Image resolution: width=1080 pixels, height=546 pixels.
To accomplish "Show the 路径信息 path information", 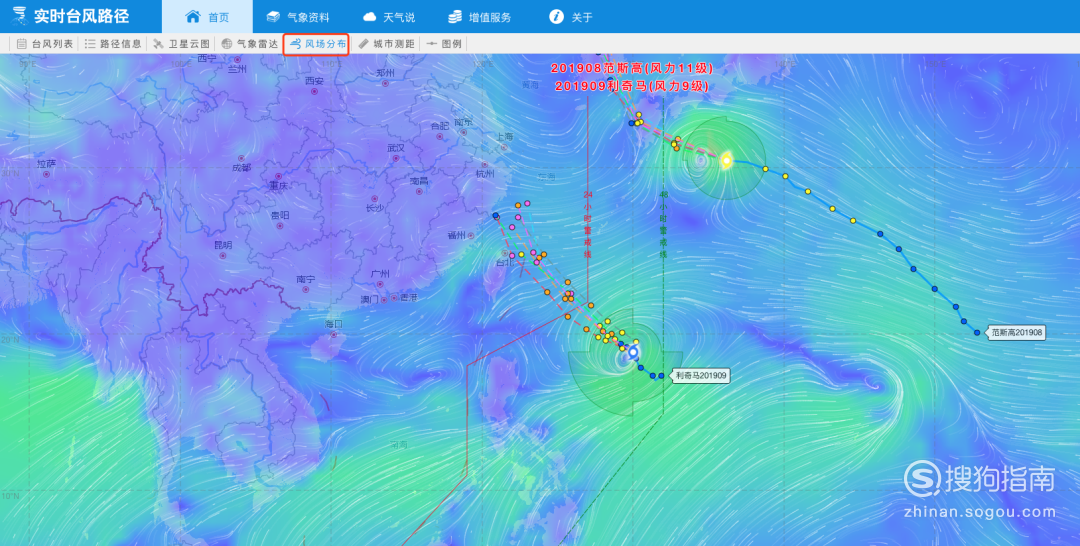I will (x=112, y=43).
